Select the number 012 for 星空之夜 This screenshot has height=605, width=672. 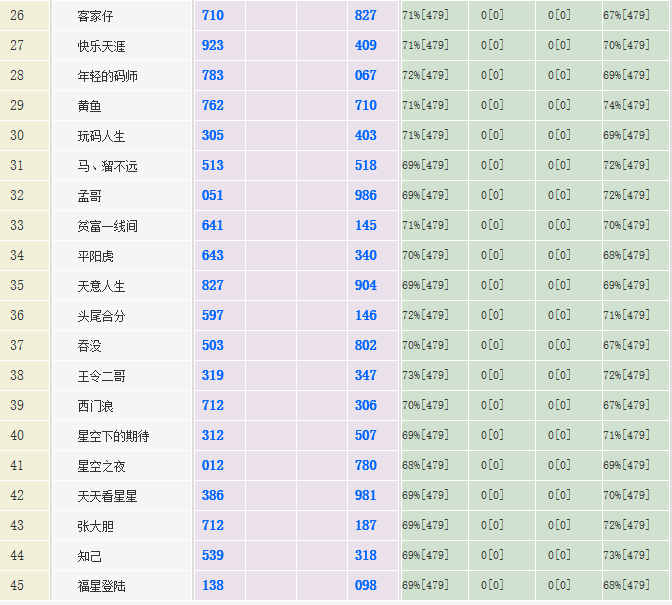[212, 465]
